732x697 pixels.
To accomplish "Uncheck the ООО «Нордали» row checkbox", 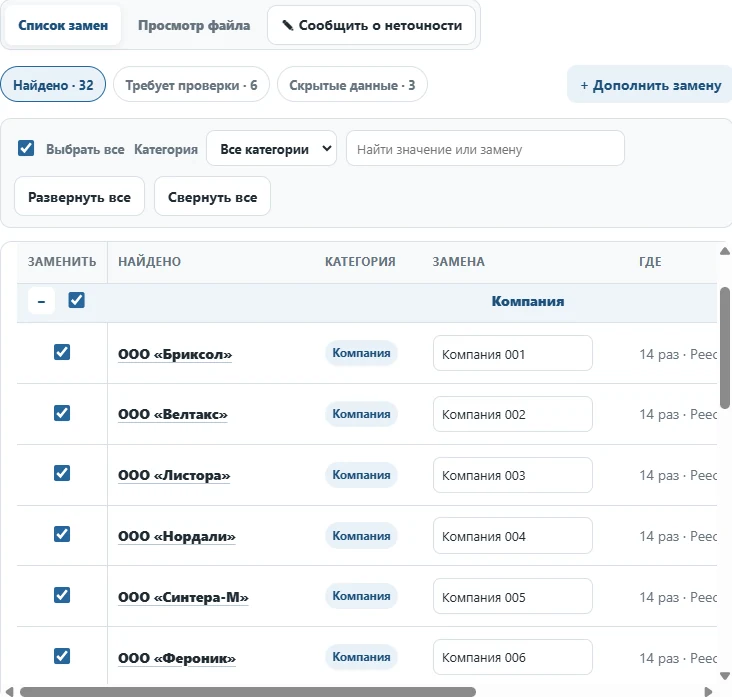I will click(62, 534).
